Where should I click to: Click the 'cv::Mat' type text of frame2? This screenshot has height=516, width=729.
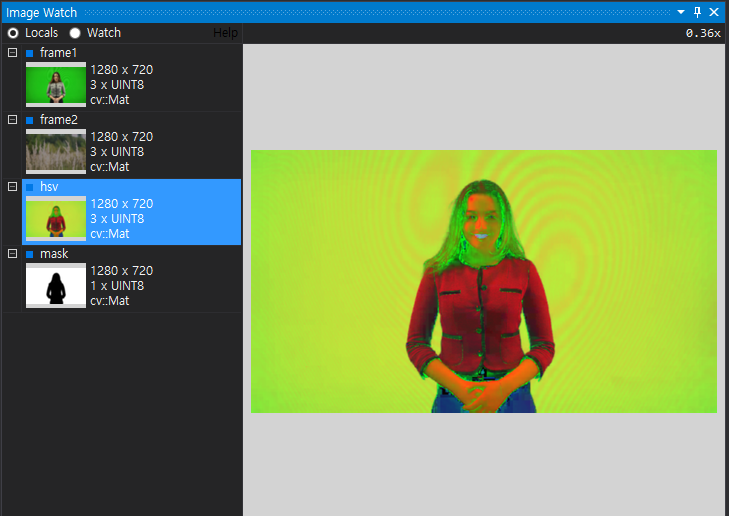click(110, 166)
